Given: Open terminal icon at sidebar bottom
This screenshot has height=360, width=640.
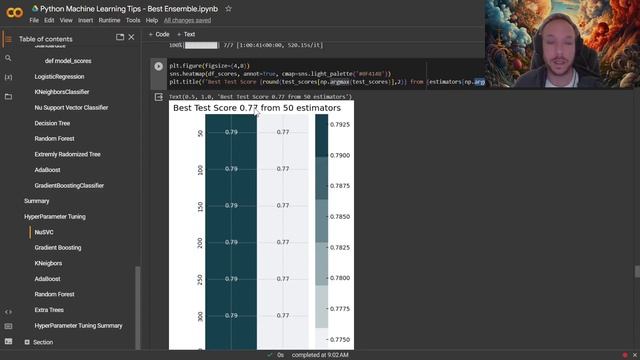Looking at the screenshot, I should pos(8,341).
